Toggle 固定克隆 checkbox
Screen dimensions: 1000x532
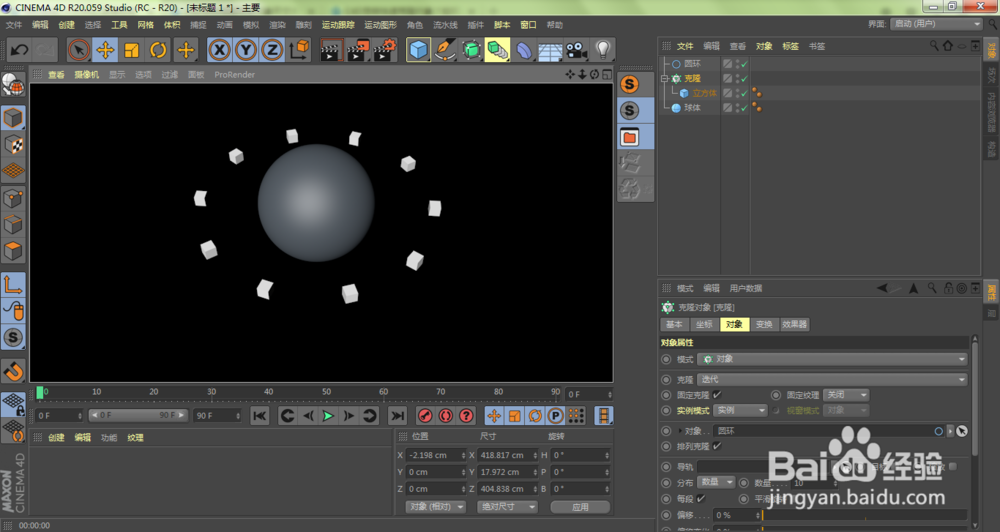coord(717,395)
